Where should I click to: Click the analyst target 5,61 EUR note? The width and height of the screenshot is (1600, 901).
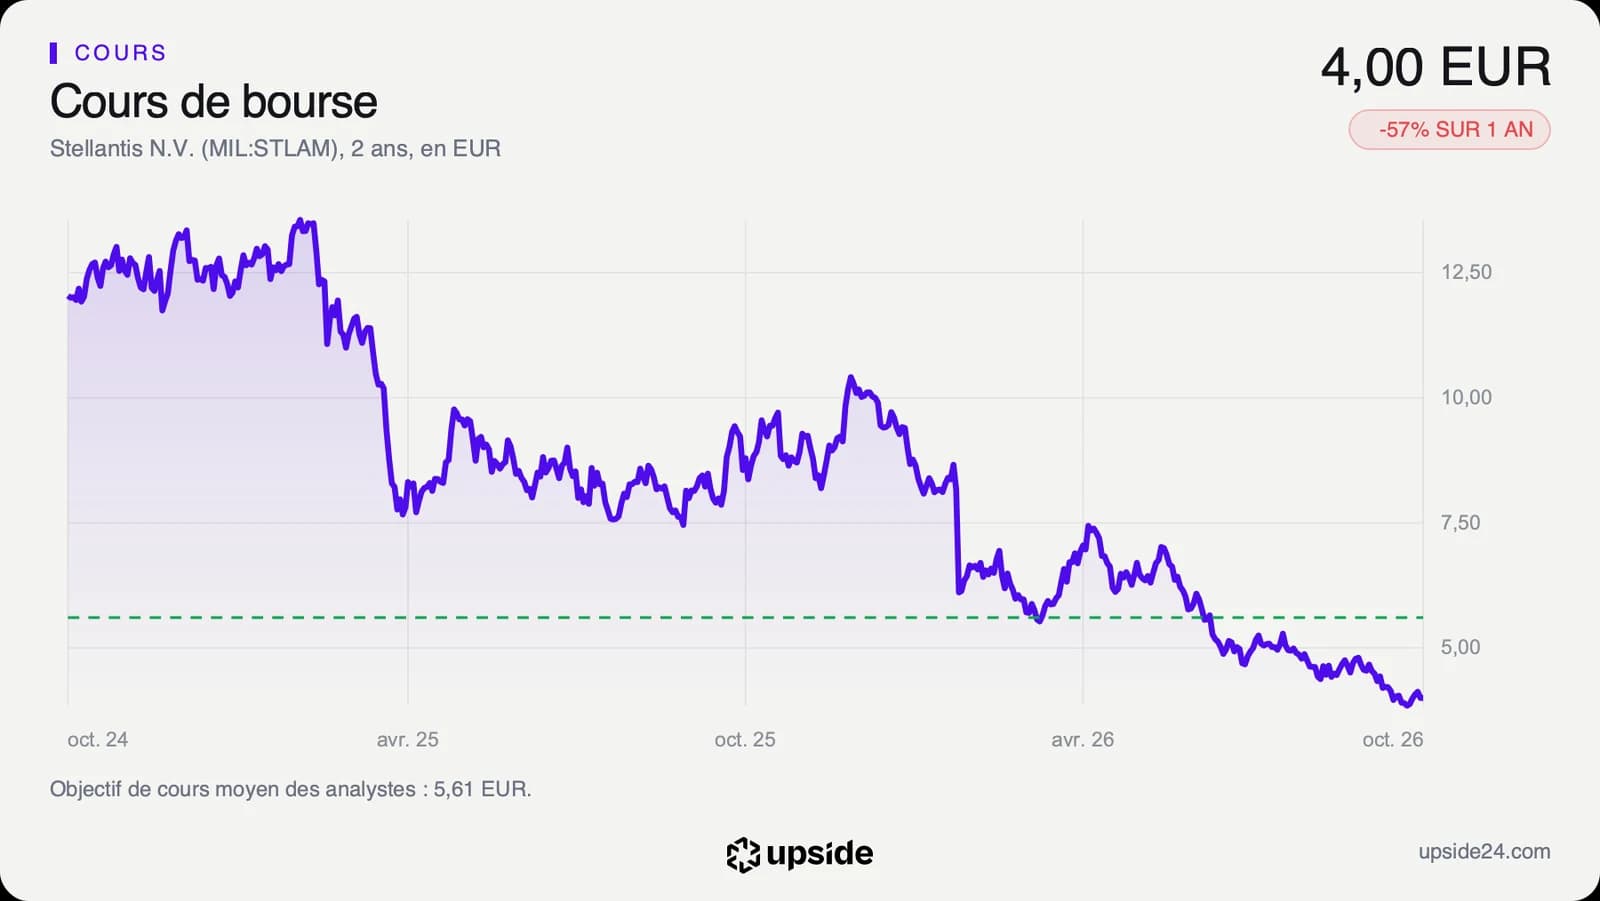[291, 789]
